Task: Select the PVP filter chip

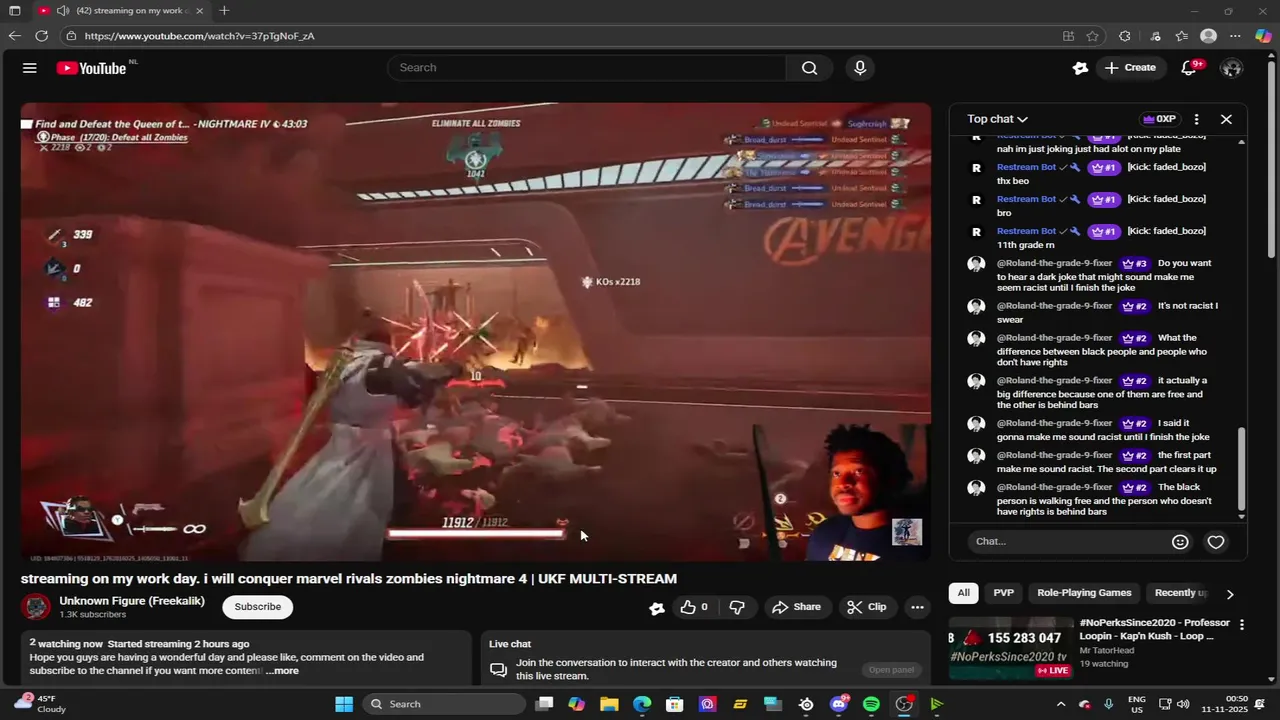Action: 1004,593
